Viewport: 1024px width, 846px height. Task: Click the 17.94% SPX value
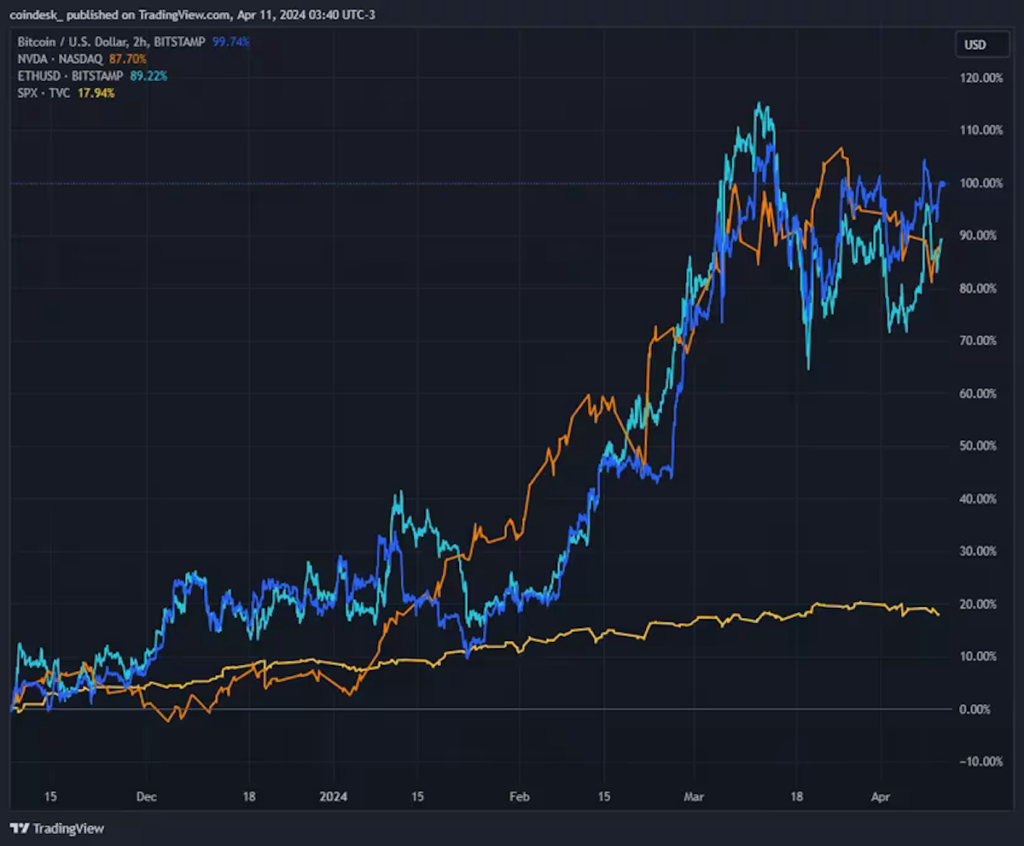tap(96, 93)
